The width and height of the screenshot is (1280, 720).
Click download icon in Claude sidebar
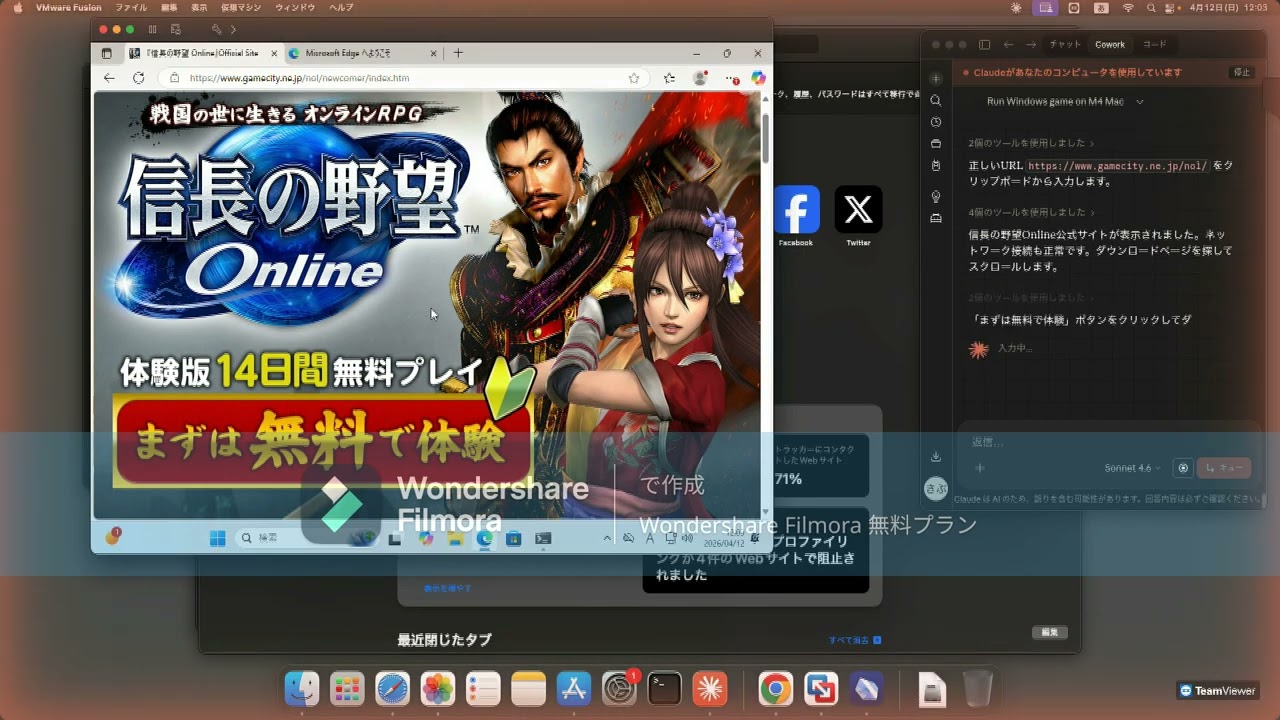tap(935, 457)
